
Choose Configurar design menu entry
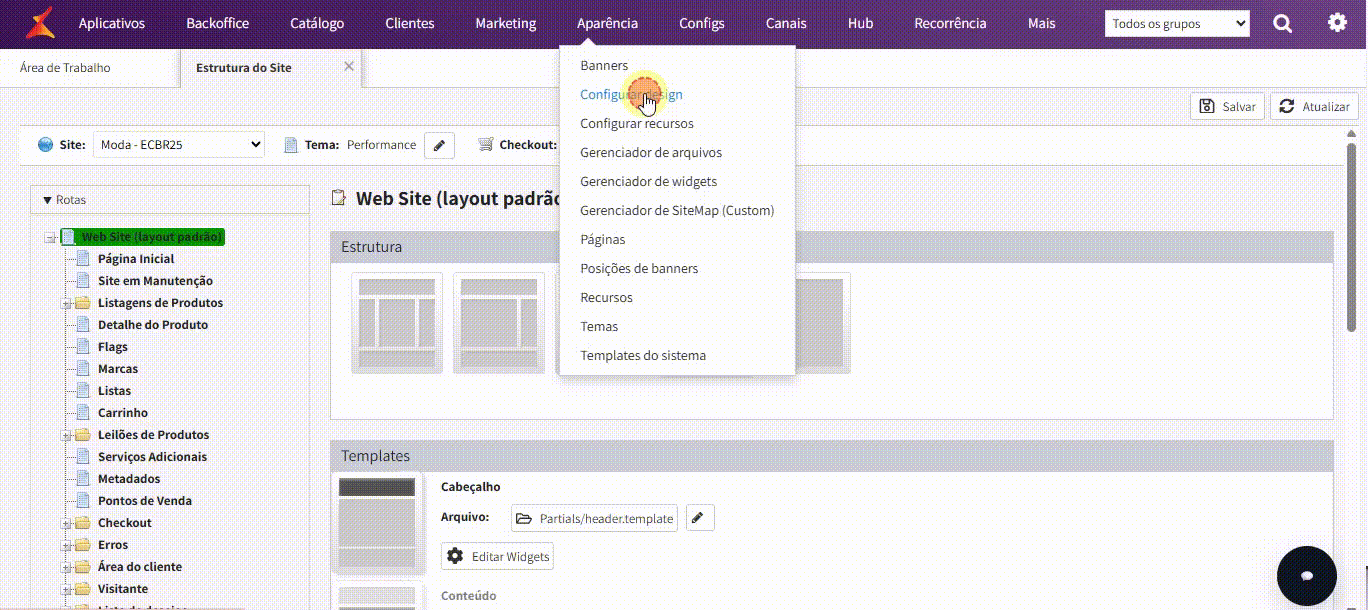pos(631,95)
